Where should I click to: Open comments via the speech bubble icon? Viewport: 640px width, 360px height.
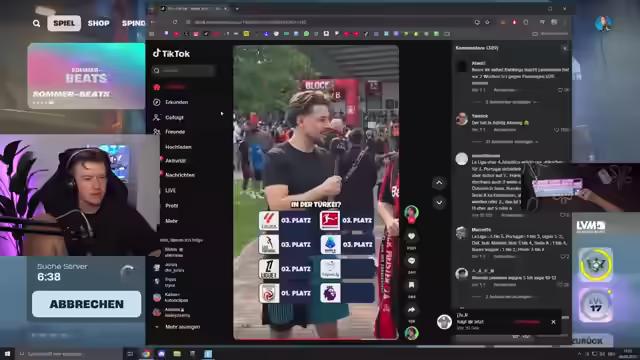(411, 260)
